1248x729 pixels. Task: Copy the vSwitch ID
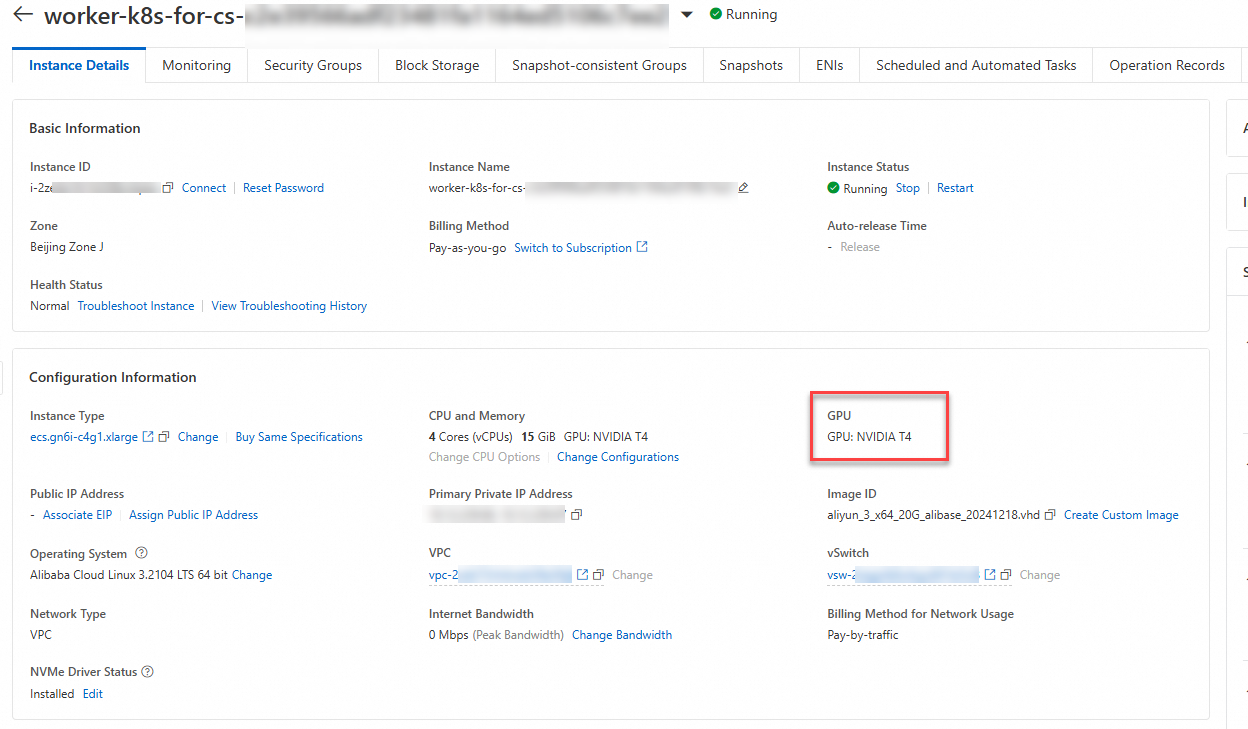(1006, 575)
